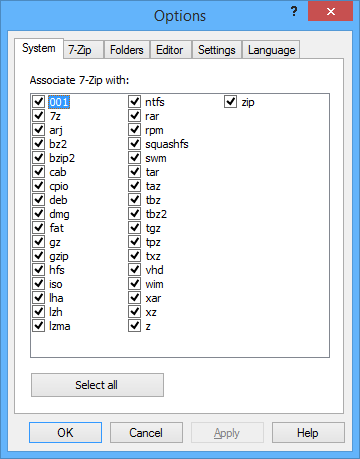The height and width of the screenshot is (459, 360).
Task: Uncheck the ntfs checkbox
Action: pos(134,102)
